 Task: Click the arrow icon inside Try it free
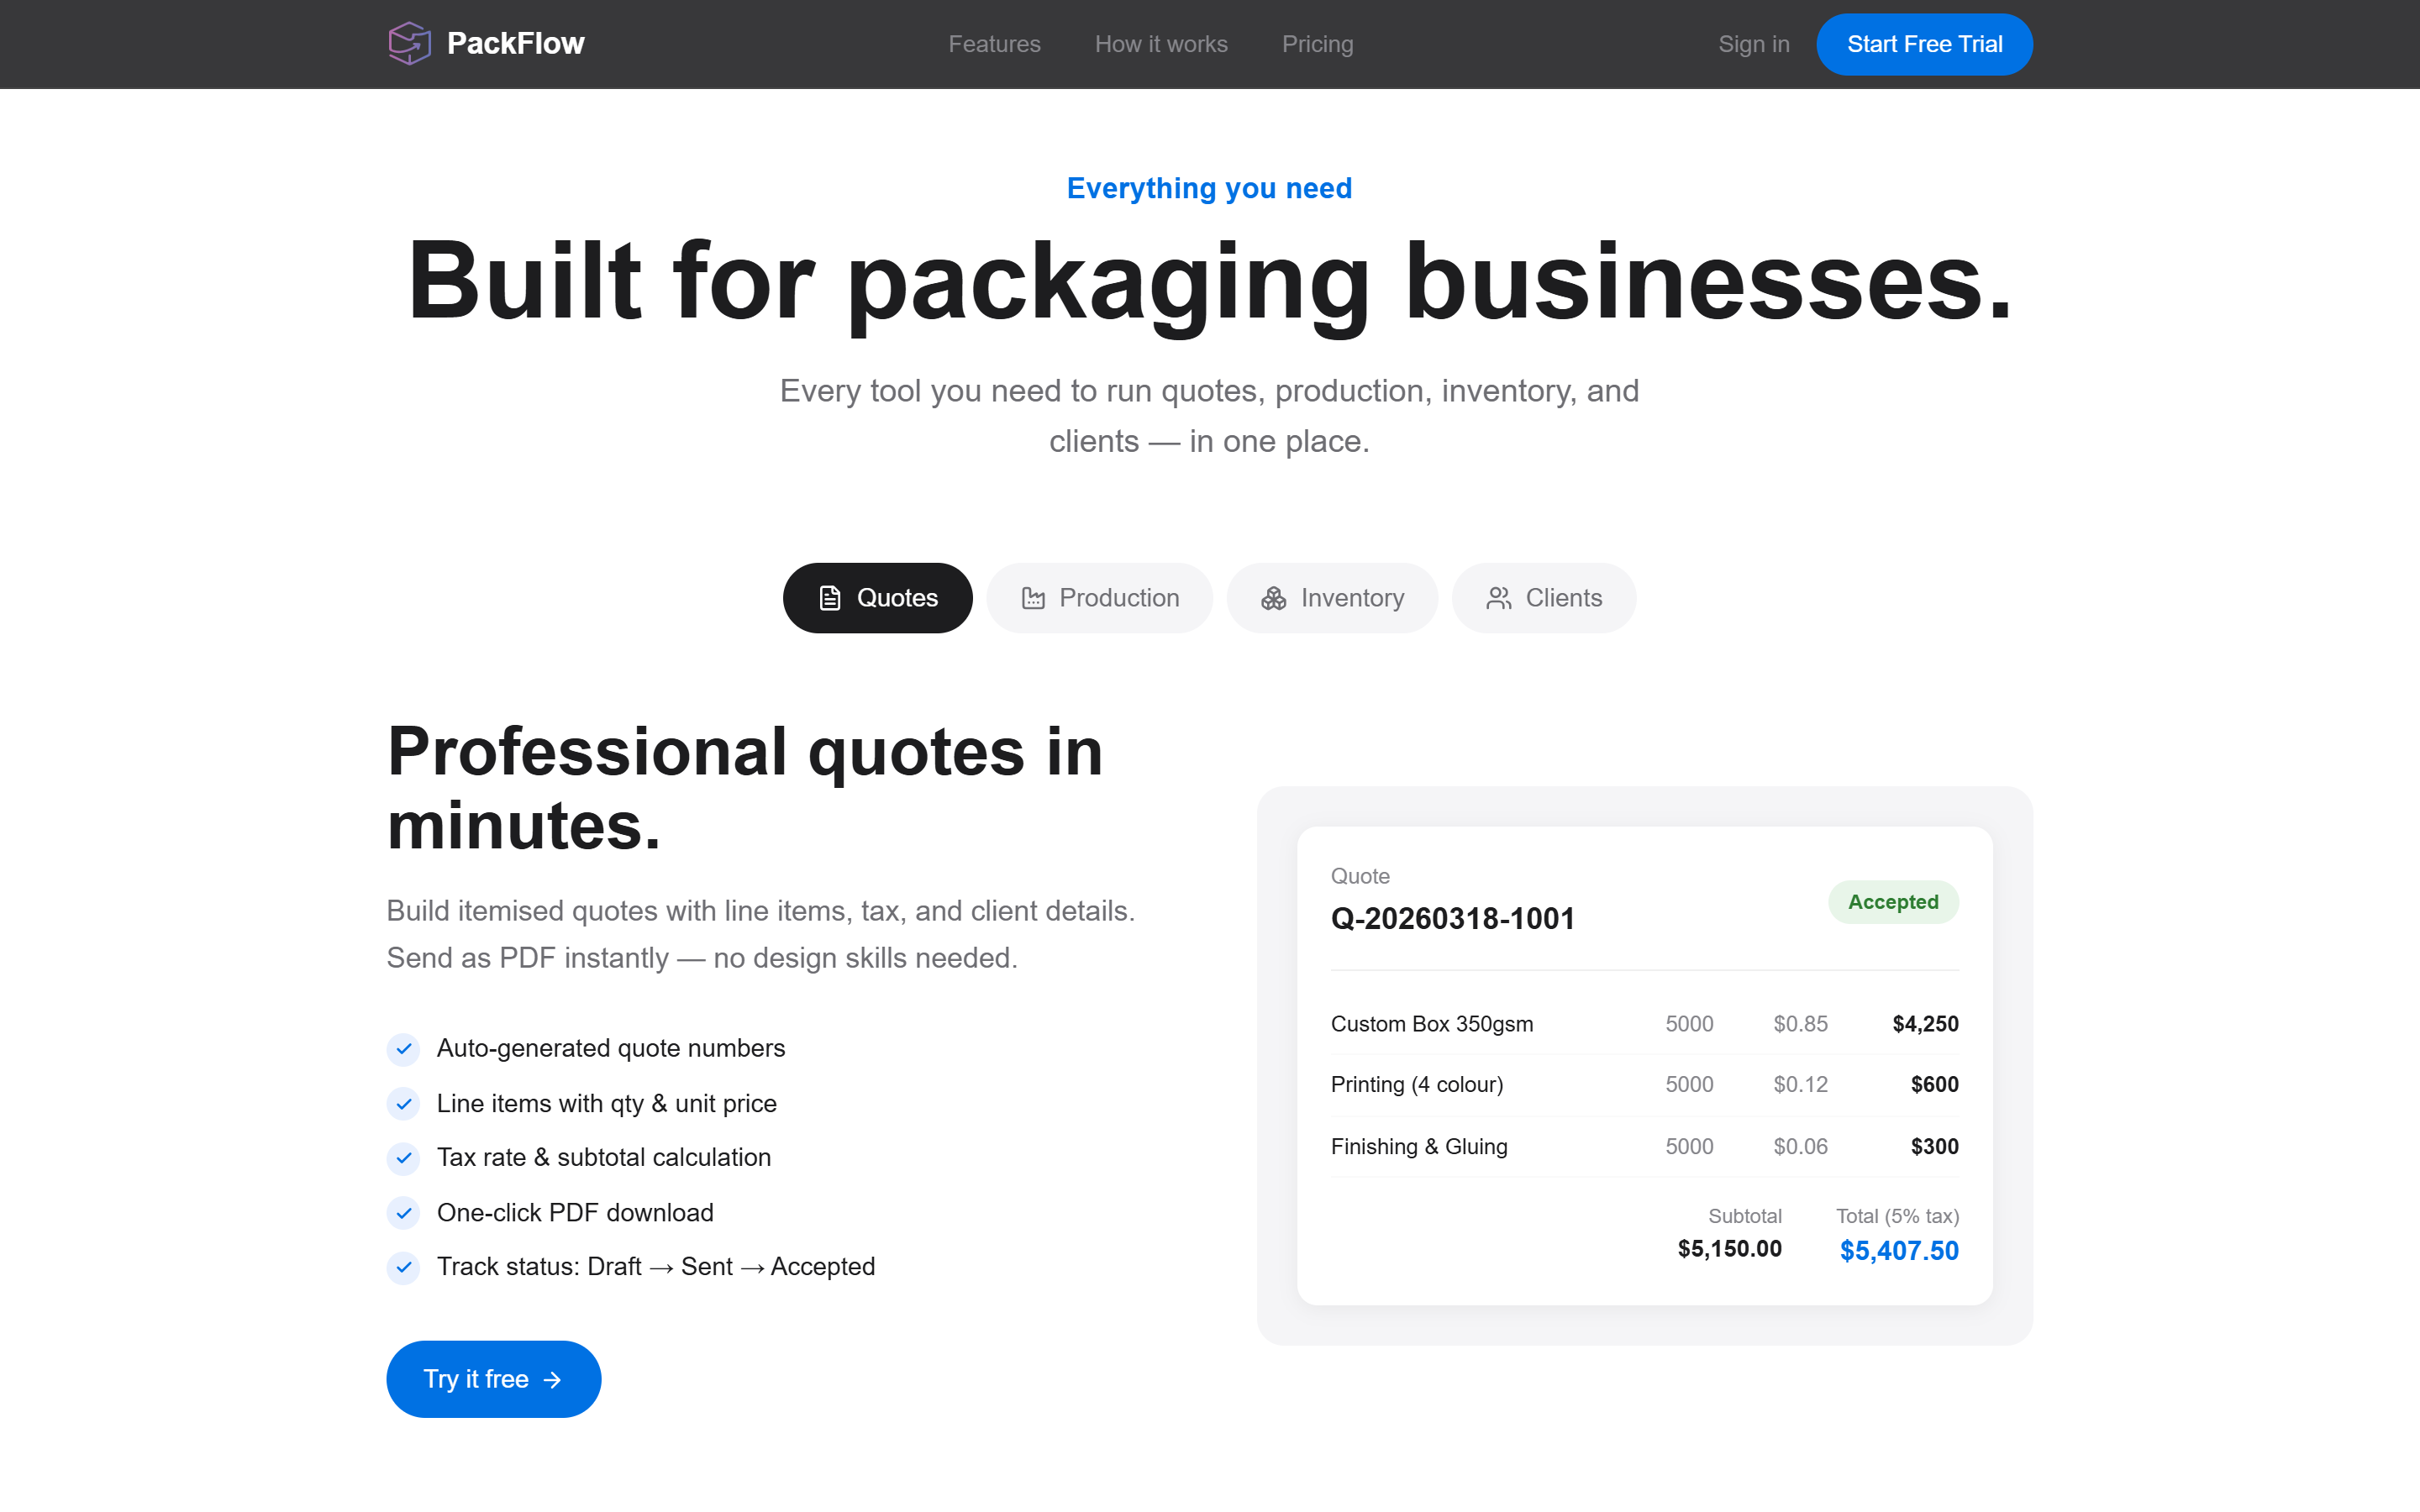553,1379
